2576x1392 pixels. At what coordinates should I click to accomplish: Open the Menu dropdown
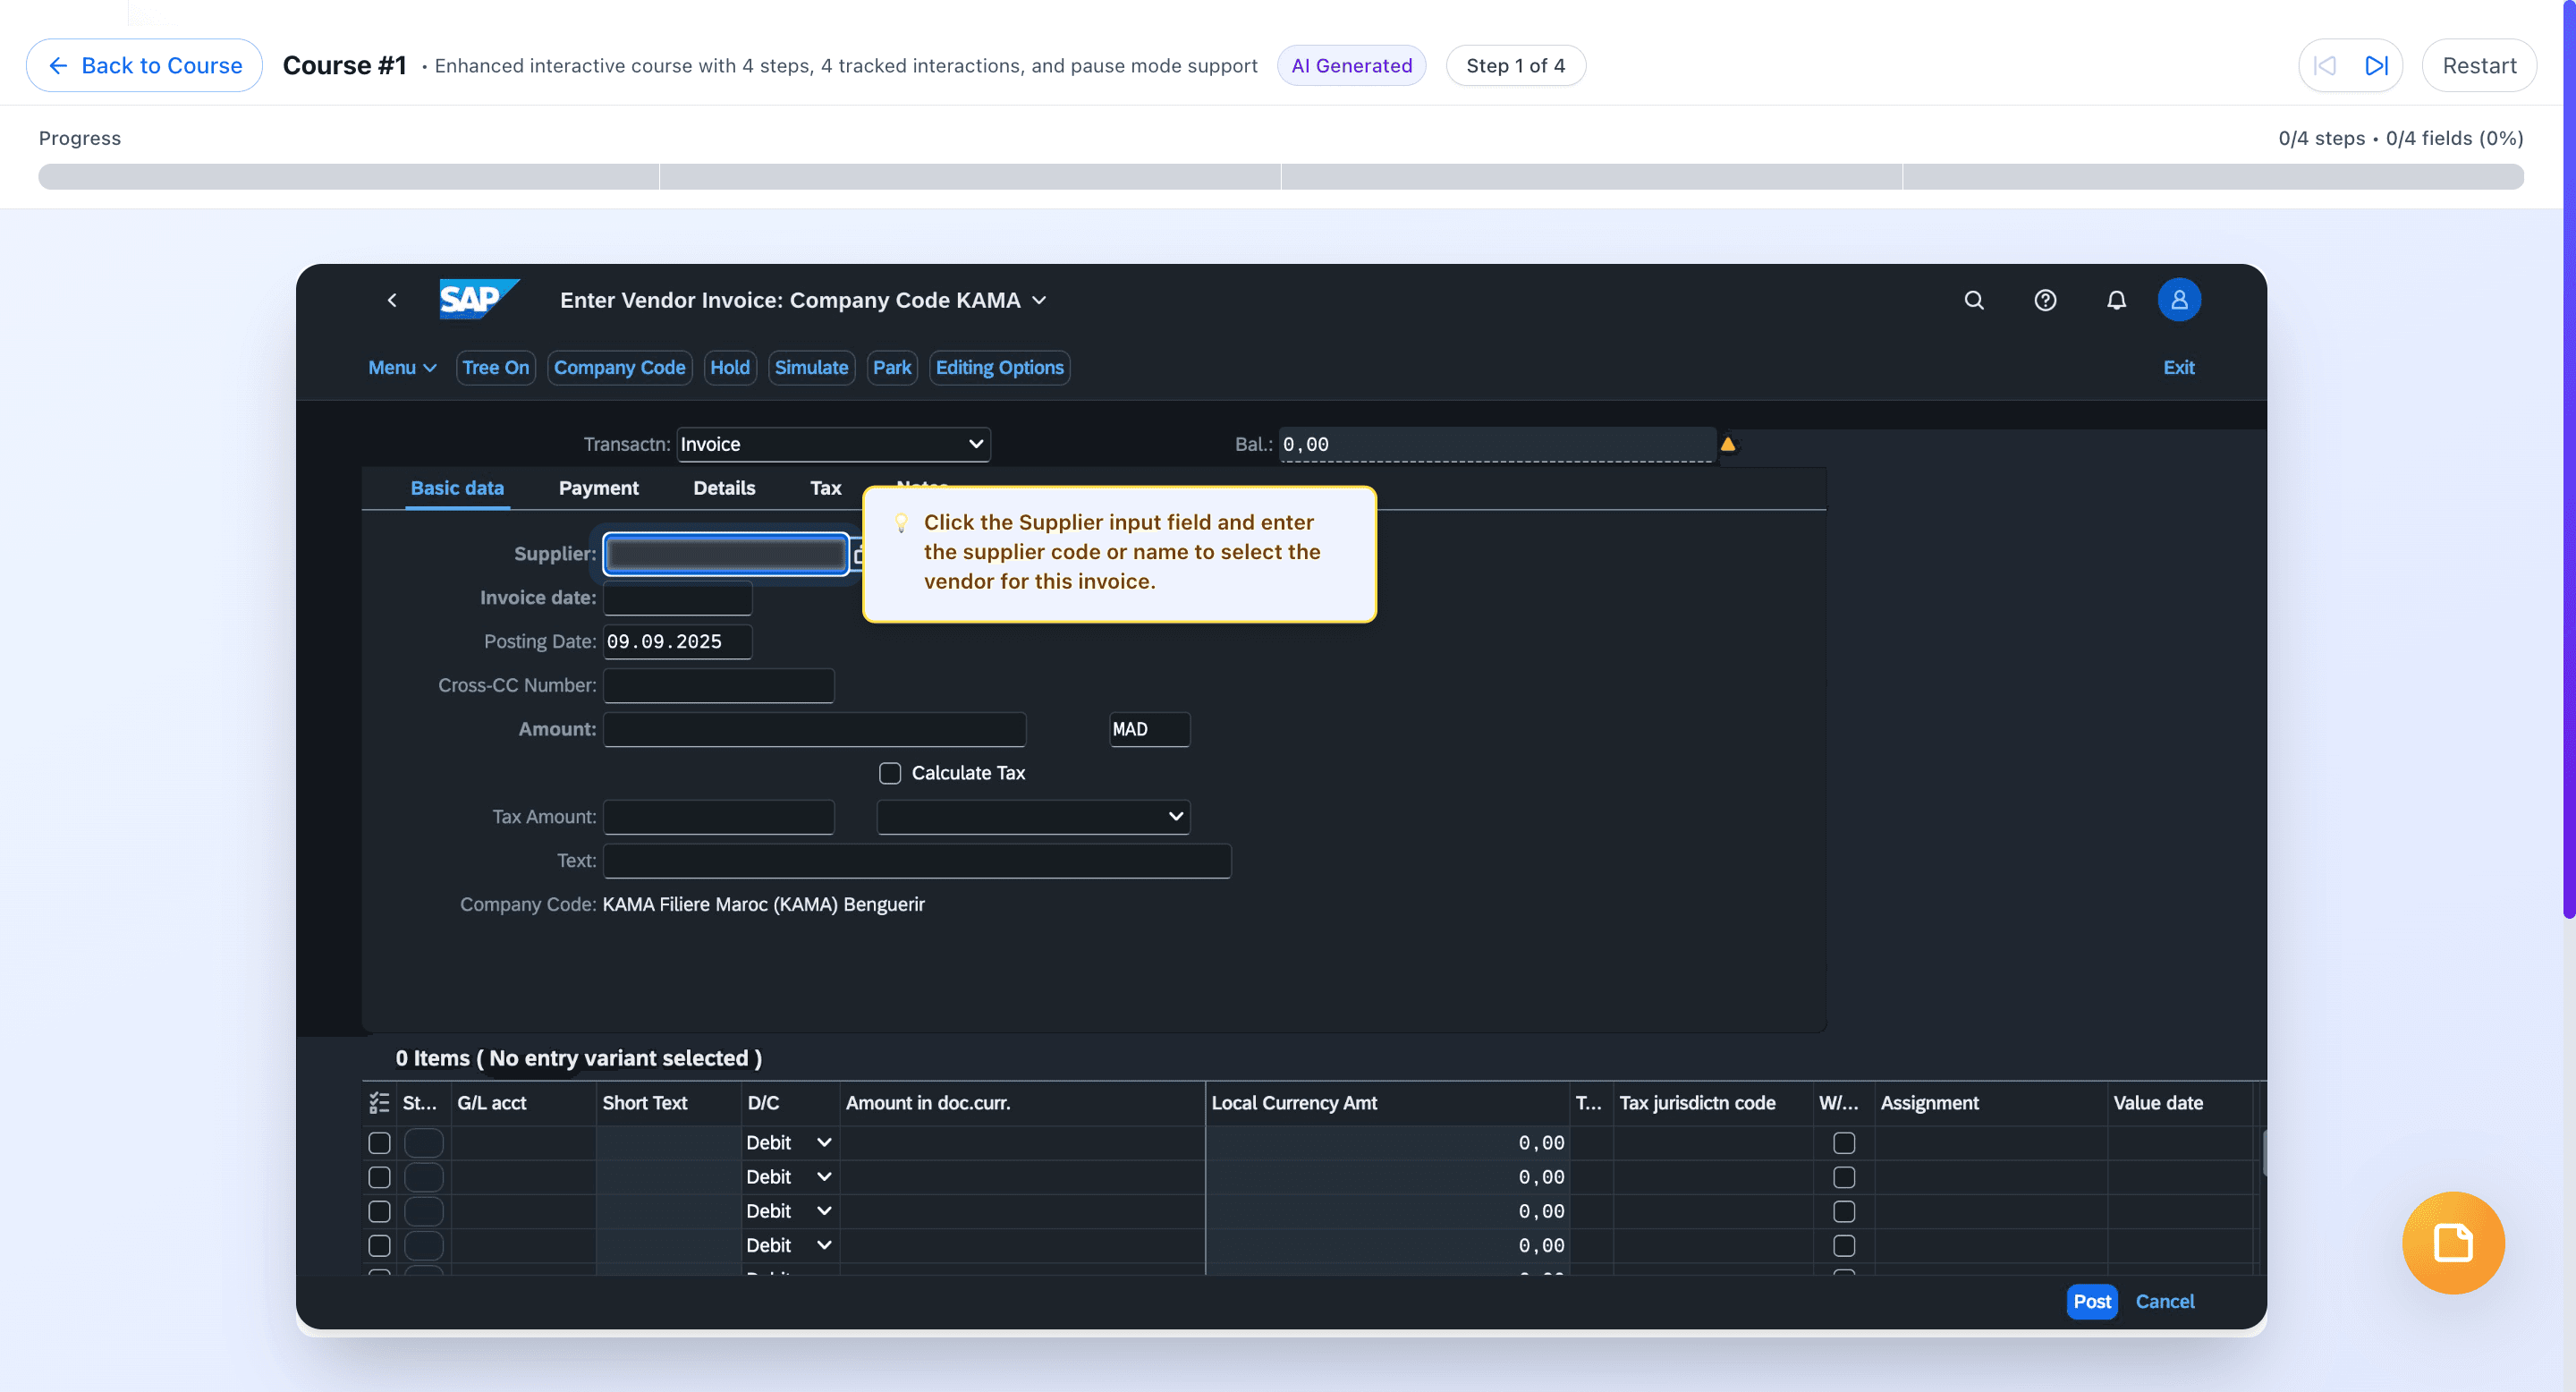(x=402, y=368)
